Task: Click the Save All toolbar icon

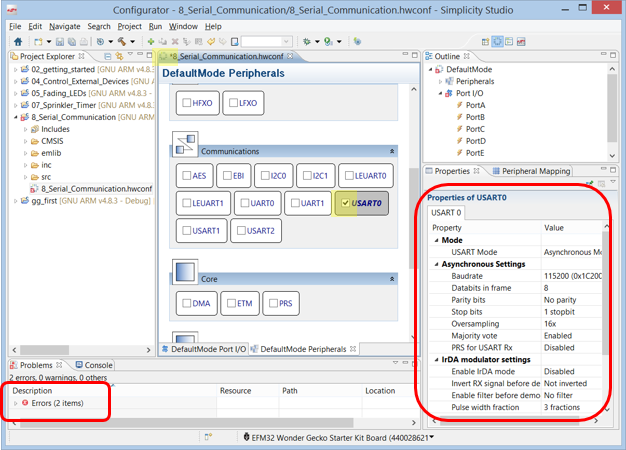Action: coord(72,42)
